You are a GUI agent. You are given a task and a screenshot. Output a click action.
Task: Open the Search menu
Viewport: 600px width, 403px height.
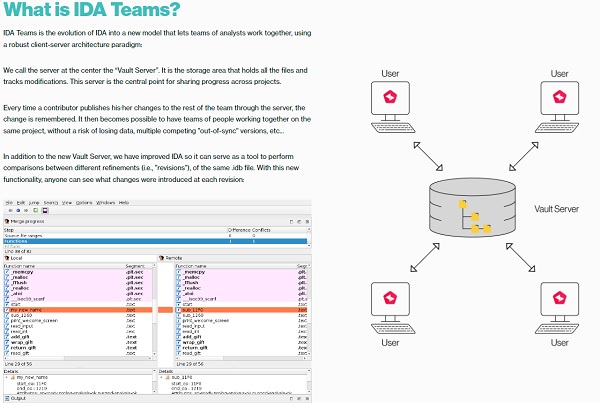pyautogui.click(x=51, y=202)
